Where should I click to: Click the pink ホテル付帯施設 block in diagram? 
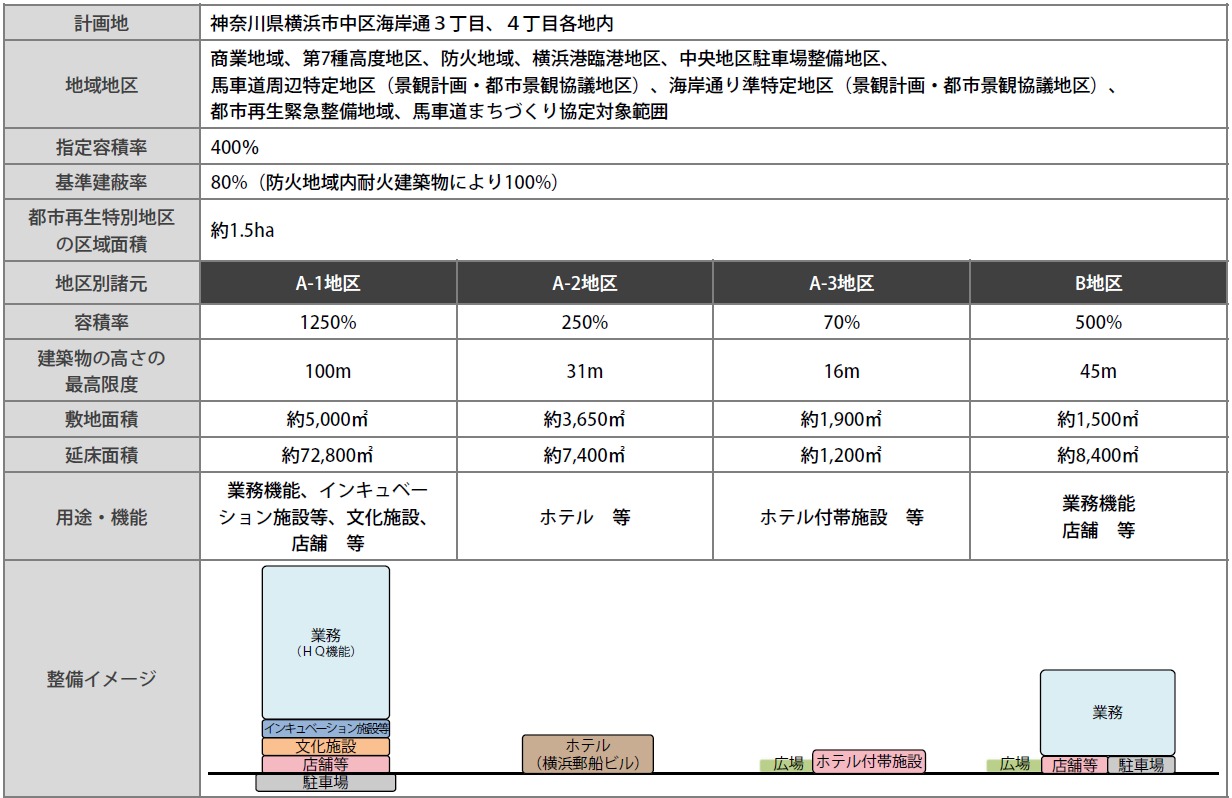[868, 762]
